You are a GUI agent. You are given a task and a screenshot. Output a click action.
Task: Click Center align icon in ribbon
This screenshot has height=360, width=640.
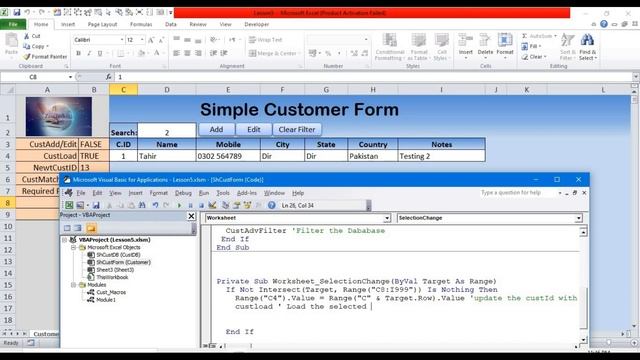(x=187, y=53)
